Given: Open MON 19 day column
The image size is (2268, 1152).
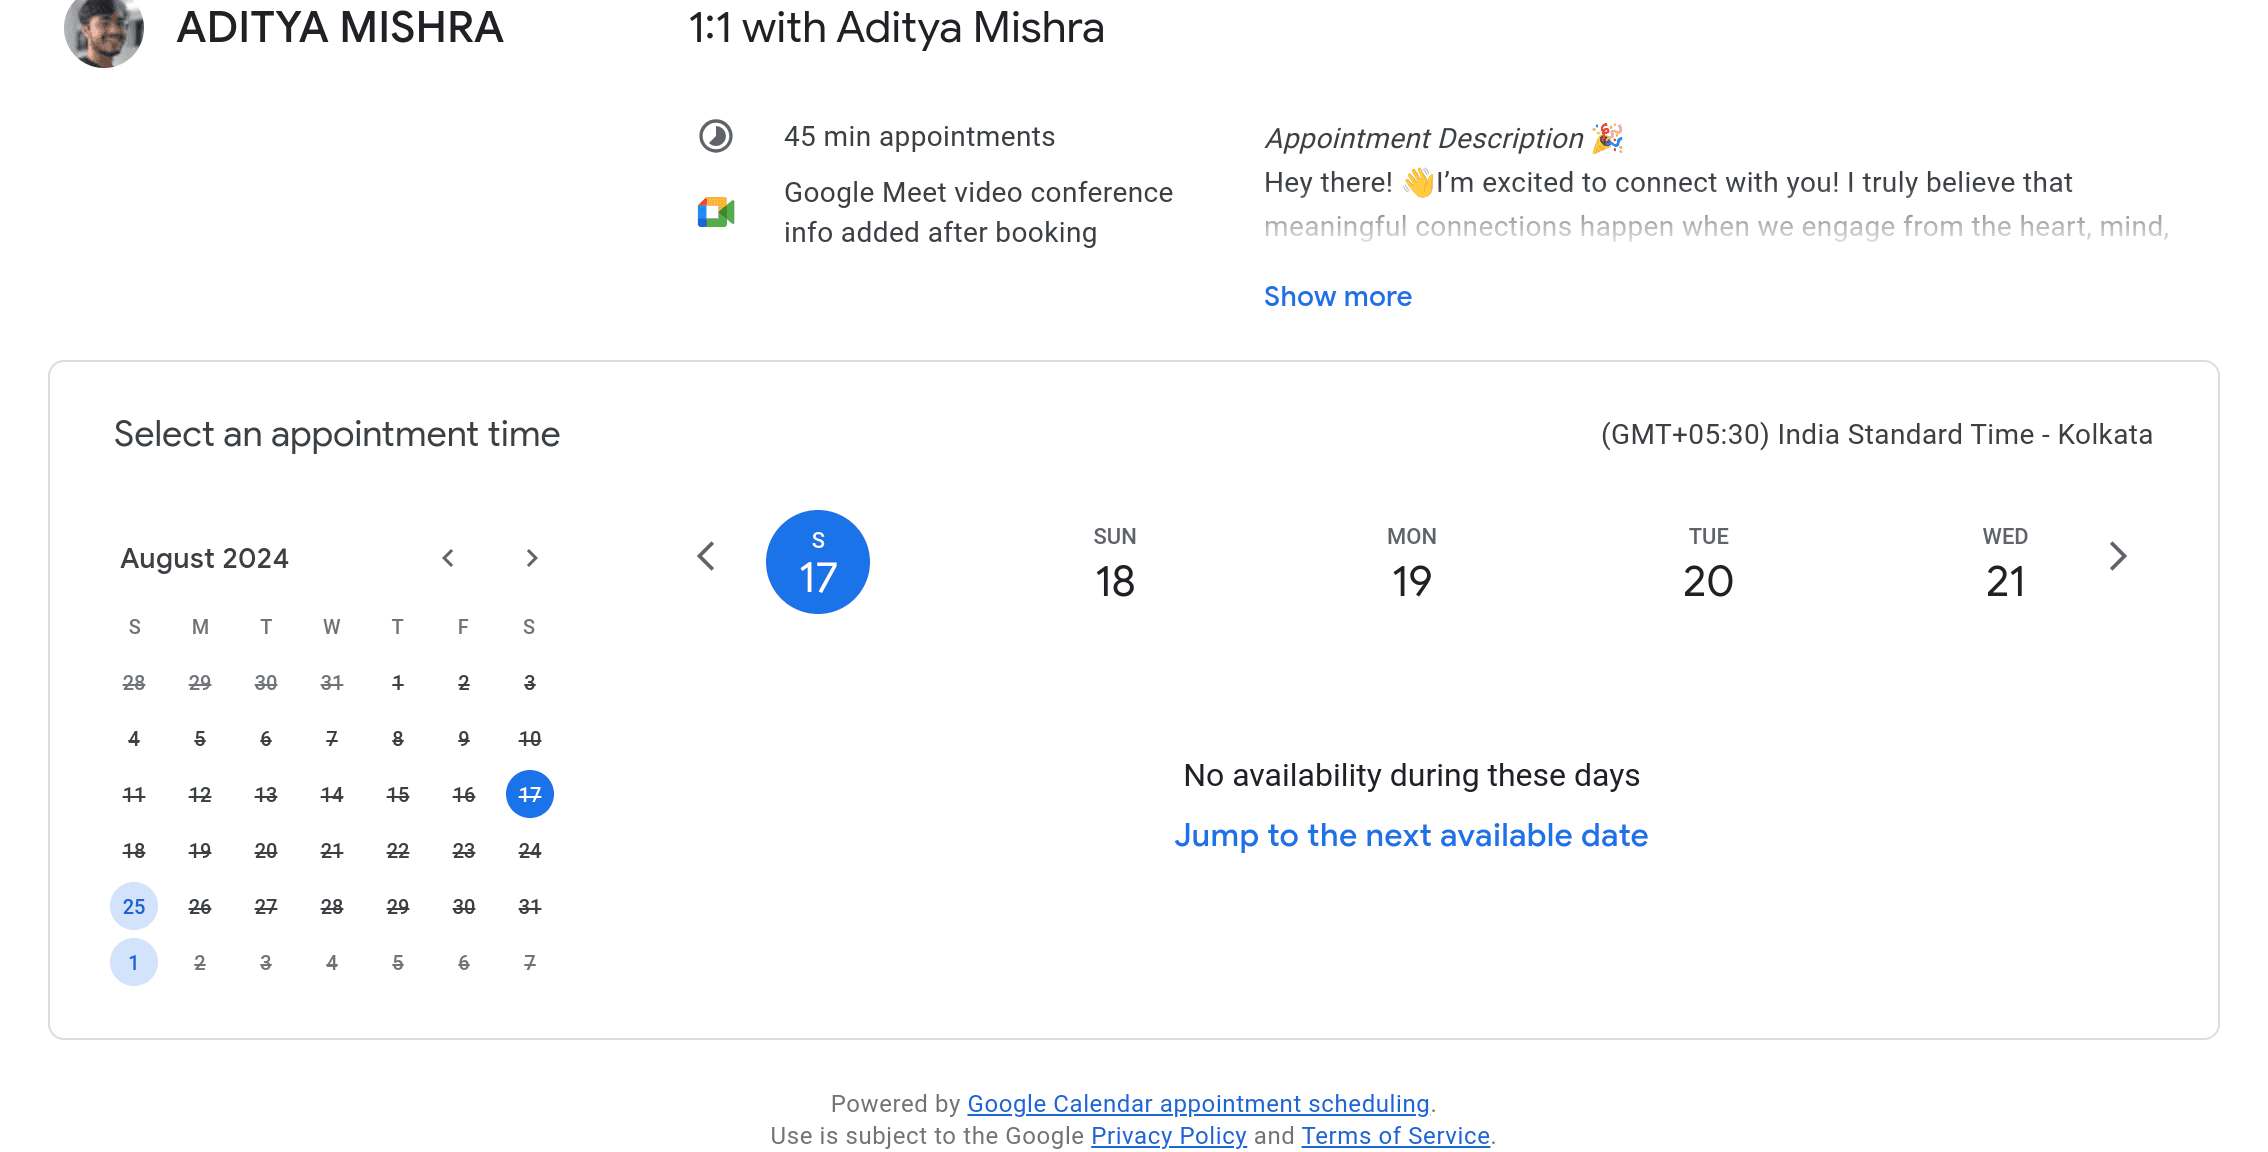Looking at the screenshot, I should [1412, 564].
